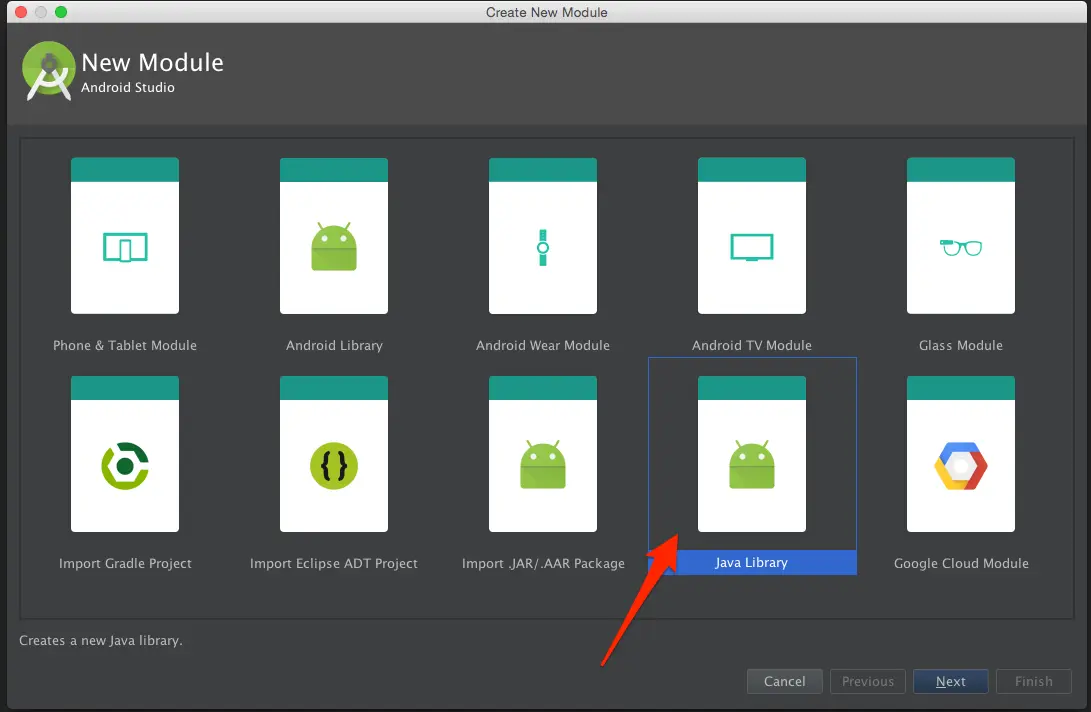1091x712 pixels.
Task: Click the 'Google Cloud Module' label
Action: coord(961,563)
